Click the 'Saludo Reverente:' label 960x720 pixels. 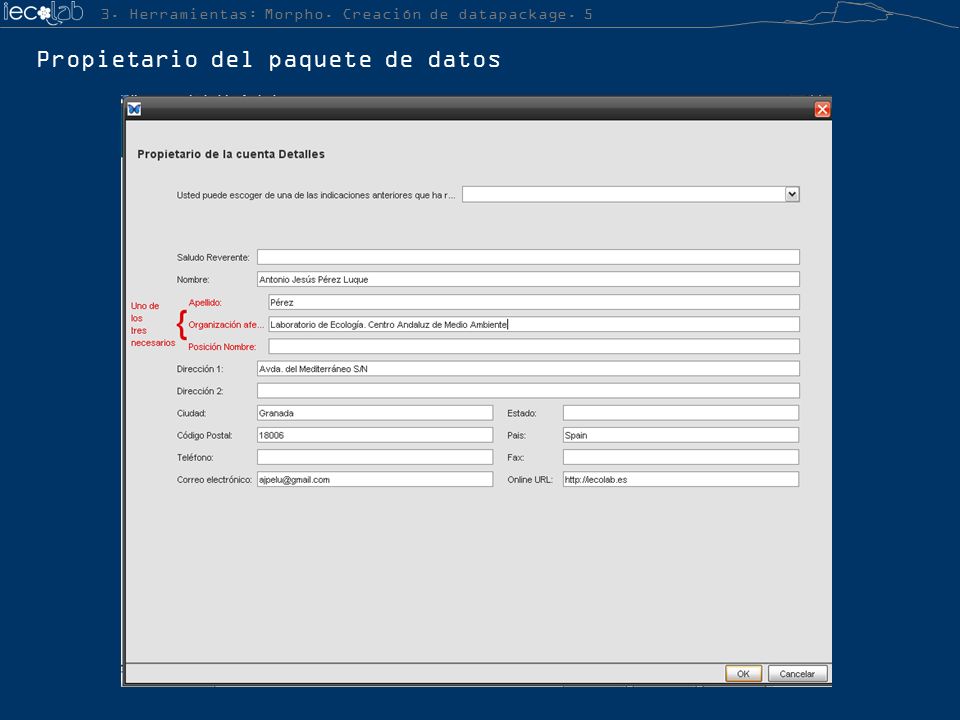[213, 258]
